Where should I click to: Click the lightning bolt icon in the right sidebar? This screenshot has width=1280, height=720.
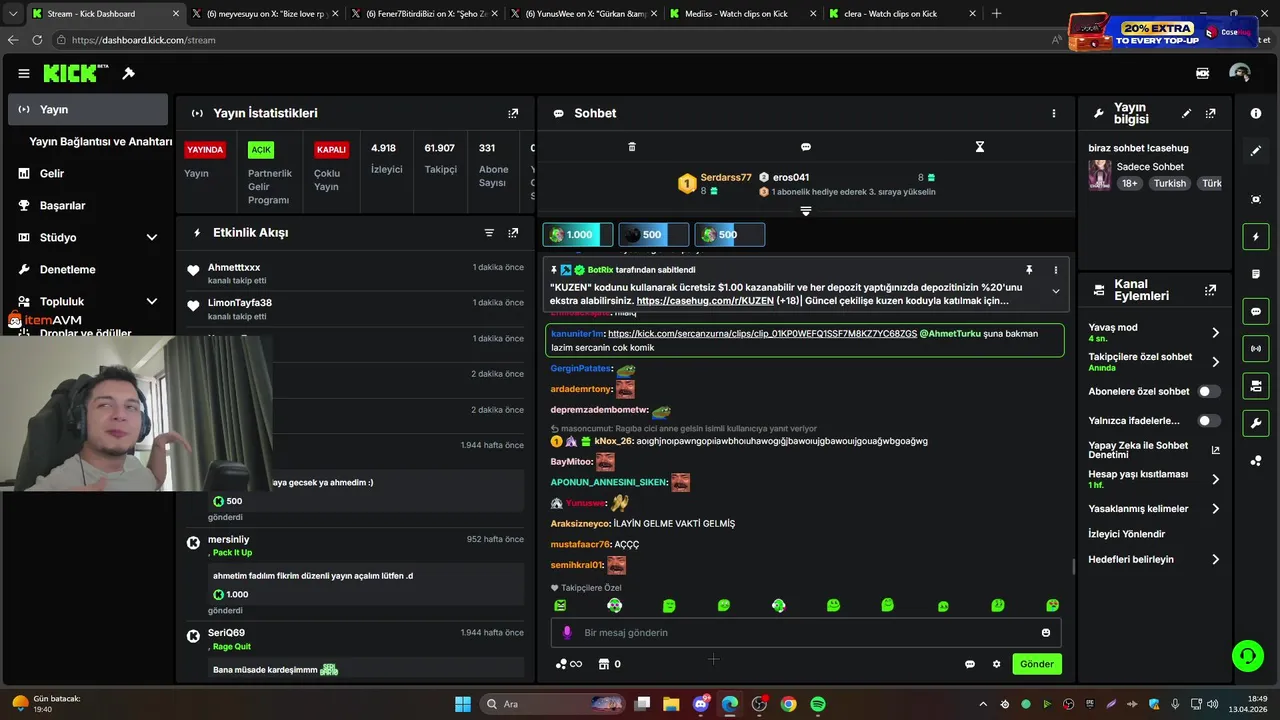click(x=1256, y=237)
